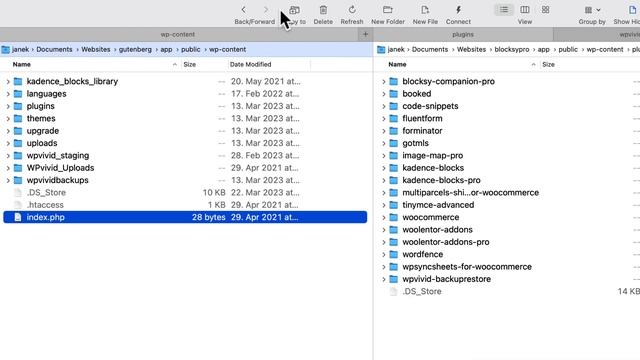Expand the languages folder
The height and width of the screenshot is (360, 640).
[x=8, y=94]
